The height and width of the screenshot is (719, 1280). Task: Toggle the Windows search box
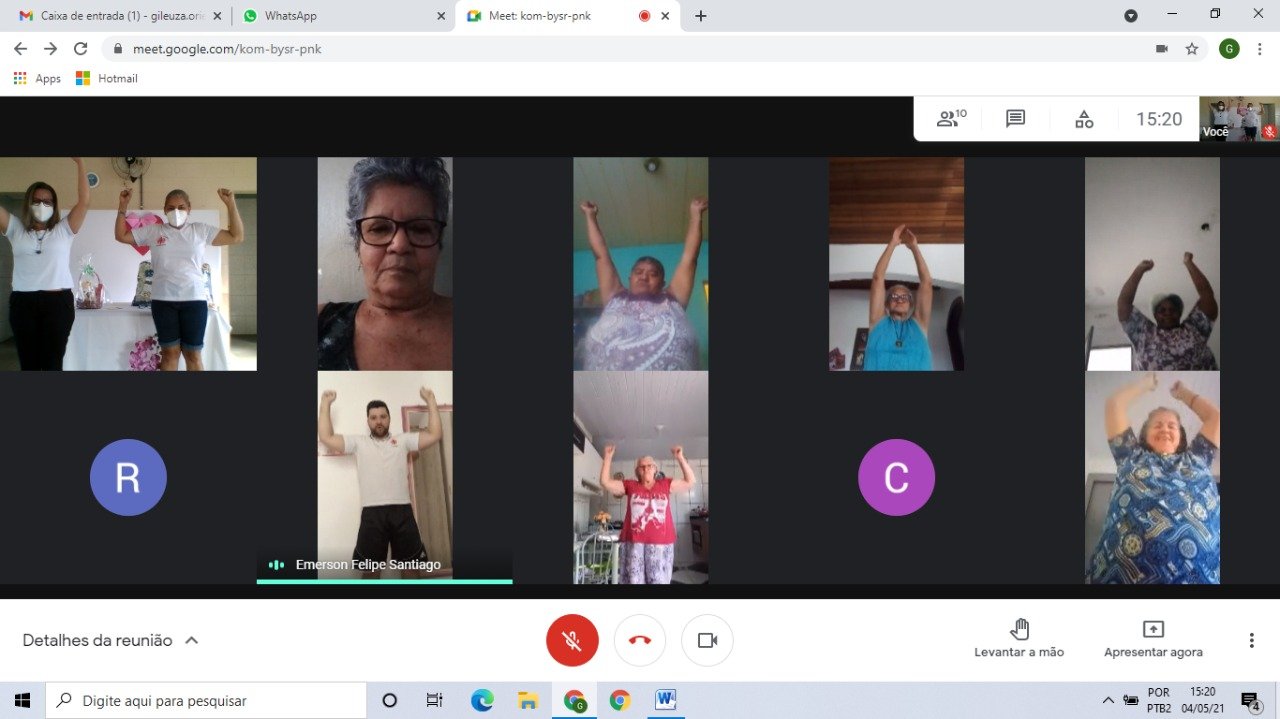[205, 700]
